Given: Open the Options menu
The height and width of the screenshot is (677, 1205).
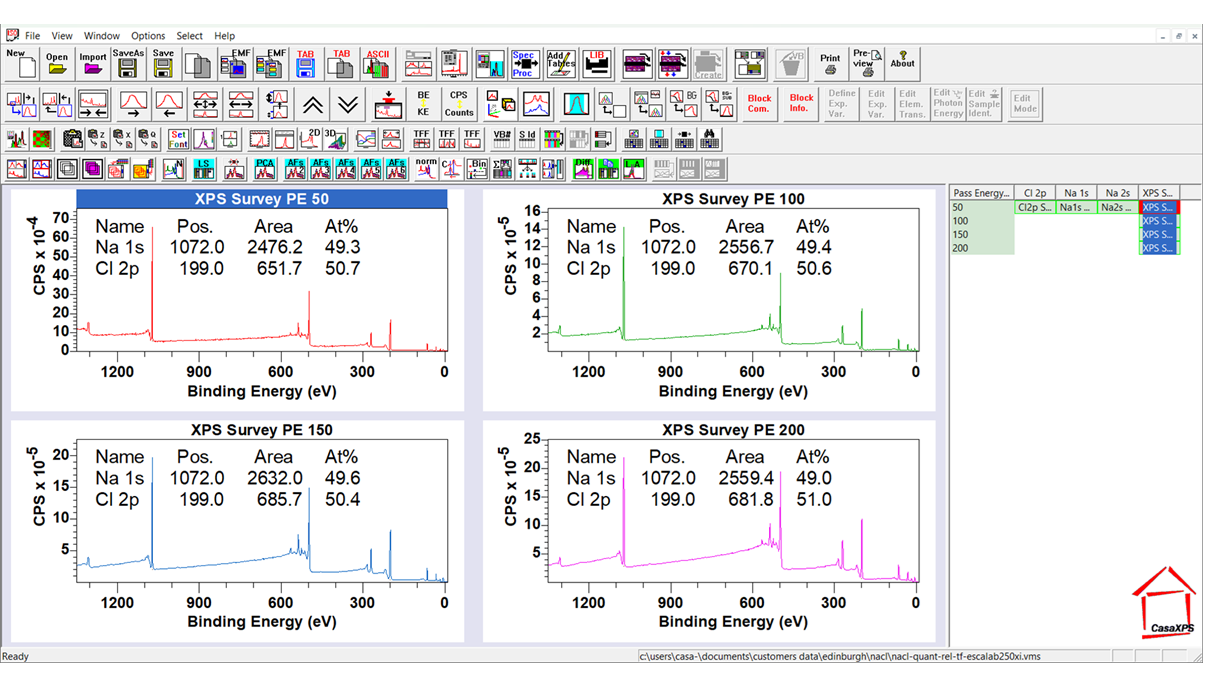Looking at the screenshot, I should pyautogui.click(x=147, y=35).
